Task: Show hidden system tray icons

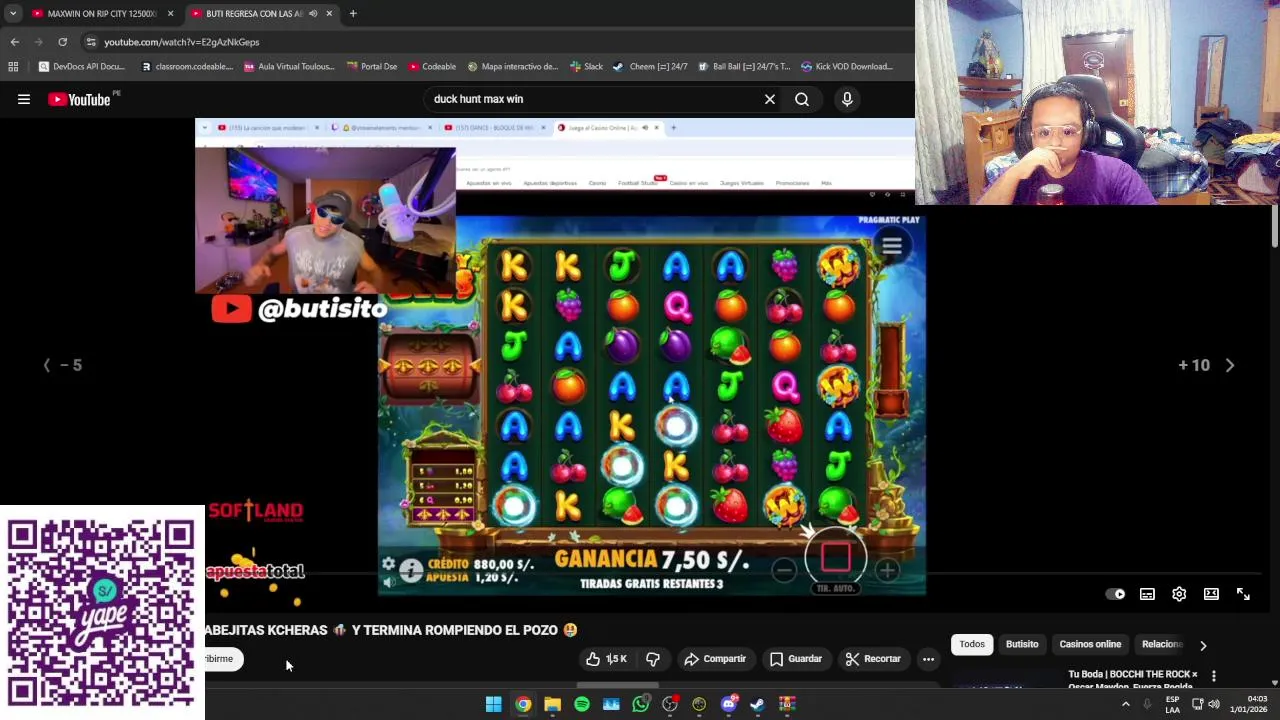Action: click(1125, 705)
